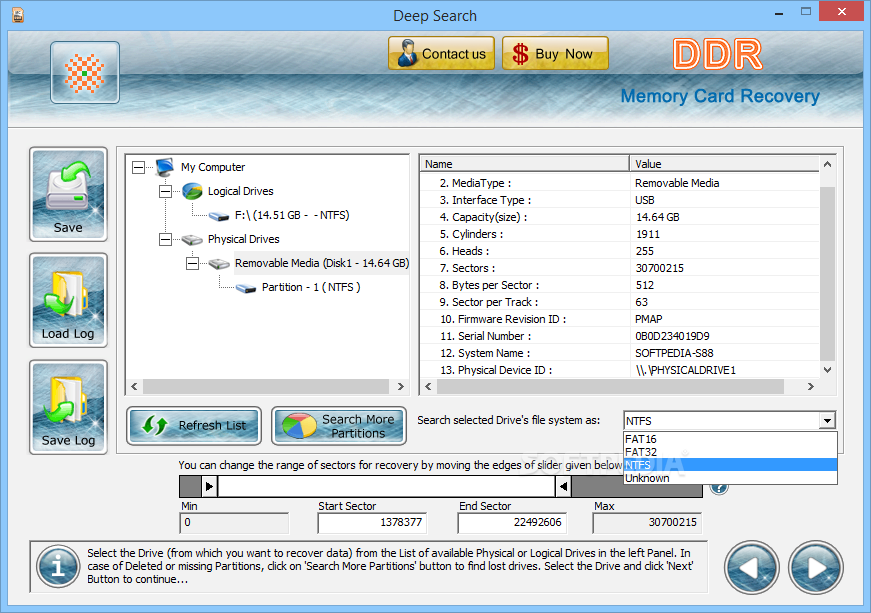
Task: Click the help question mark icon
Action: coord(719,489)
